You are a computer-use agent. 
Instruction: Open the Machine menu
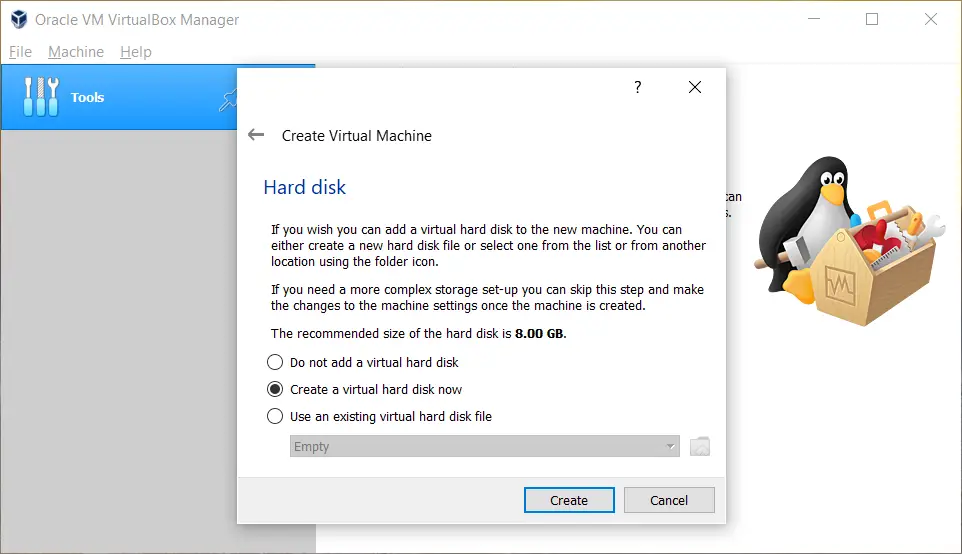point(76,52)
